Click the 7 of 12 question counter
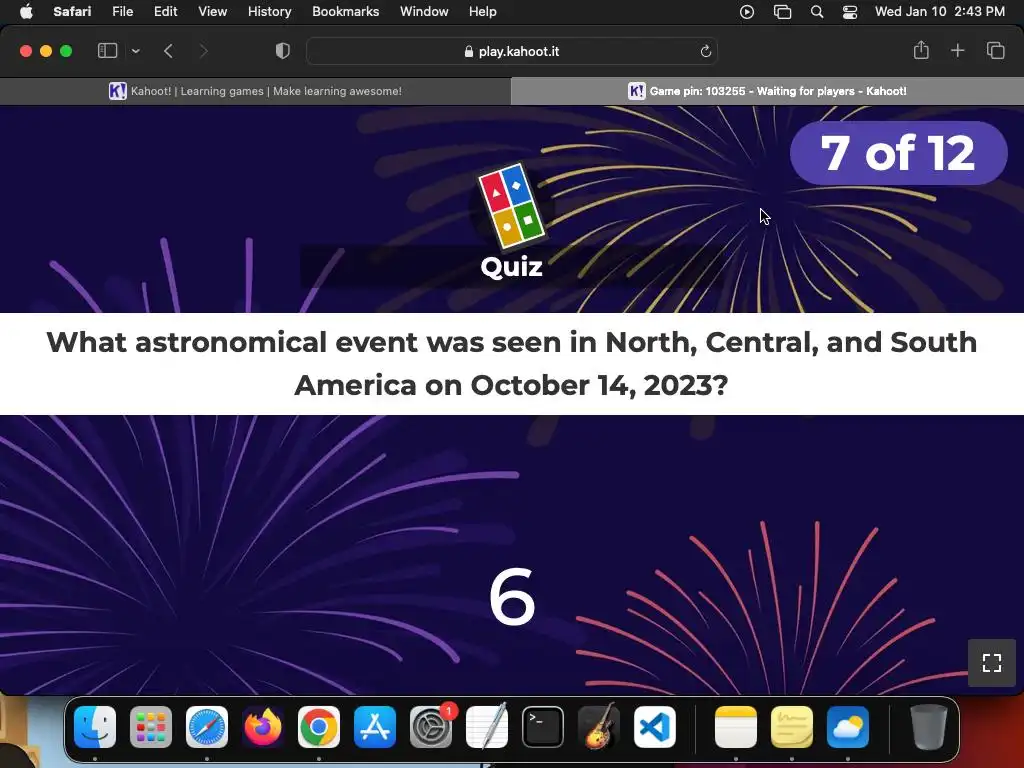Image resolution: width=1024 pixels, height=768 pixels. tap(898, 153)
